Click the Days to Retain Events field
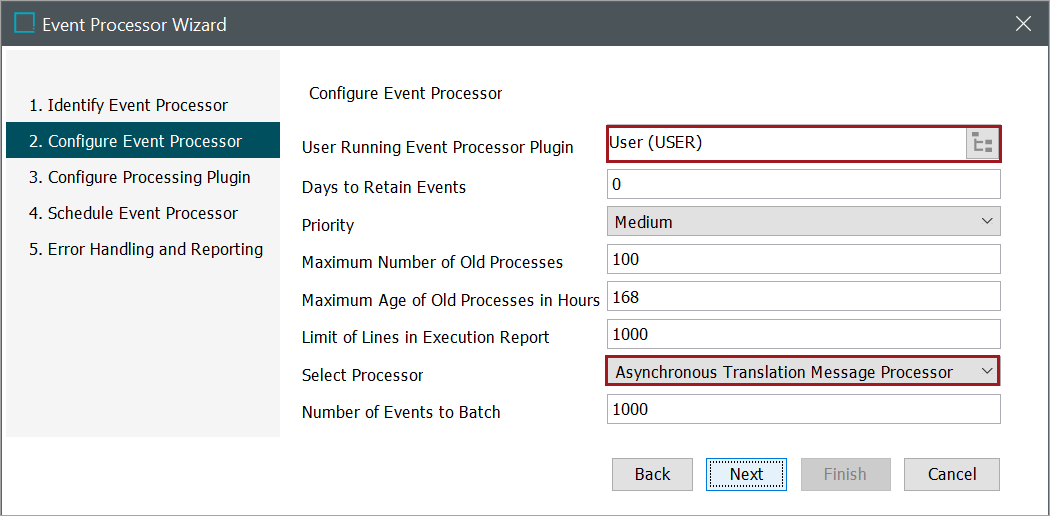The height and width of the screenshot is (516, 1050). [803, 184]
